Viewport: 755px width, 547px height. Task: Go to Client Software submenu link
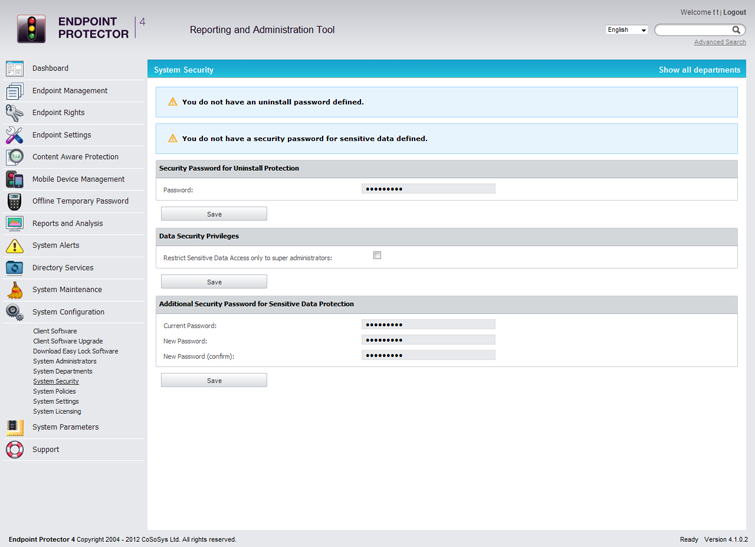click(55, 331)
